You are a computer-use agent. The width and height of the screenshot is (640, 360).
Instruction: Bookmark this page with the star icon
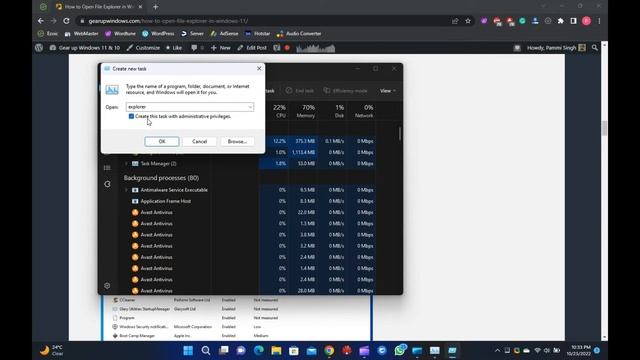coord(468,21)
